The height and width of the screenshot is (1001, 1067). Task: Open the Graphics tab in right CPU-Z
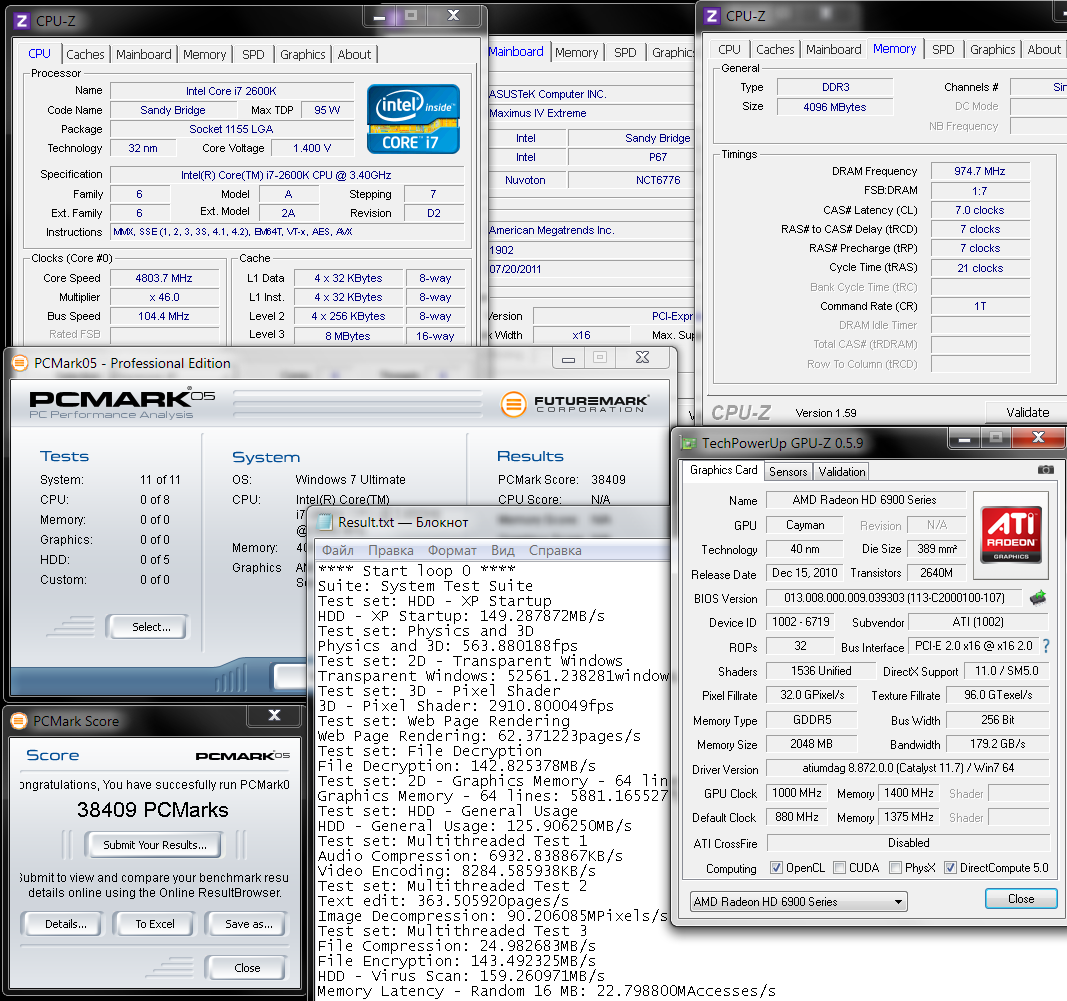(992, 50)
